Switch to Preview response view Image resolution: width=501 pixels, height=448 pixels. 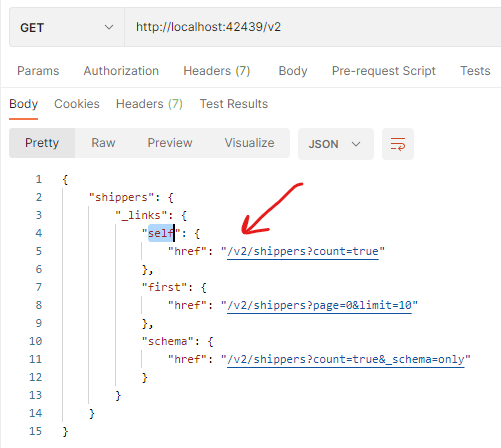170,143
